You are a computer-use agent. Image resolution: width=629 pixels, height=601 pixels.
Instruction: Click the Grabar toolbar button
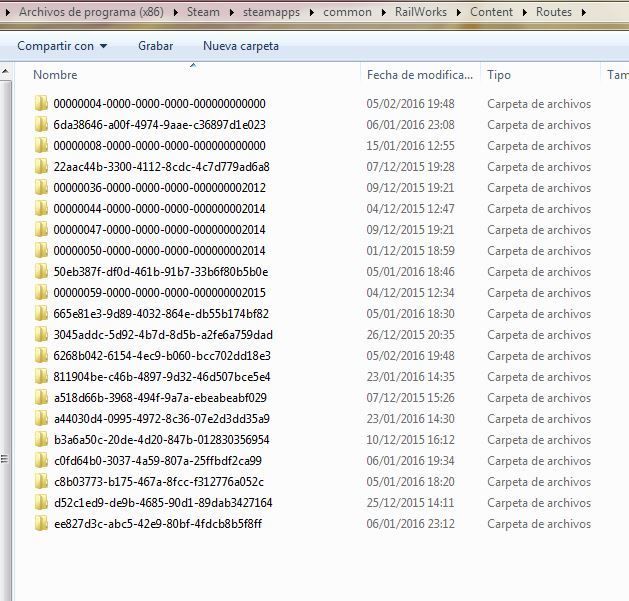(x=156, y=46)
